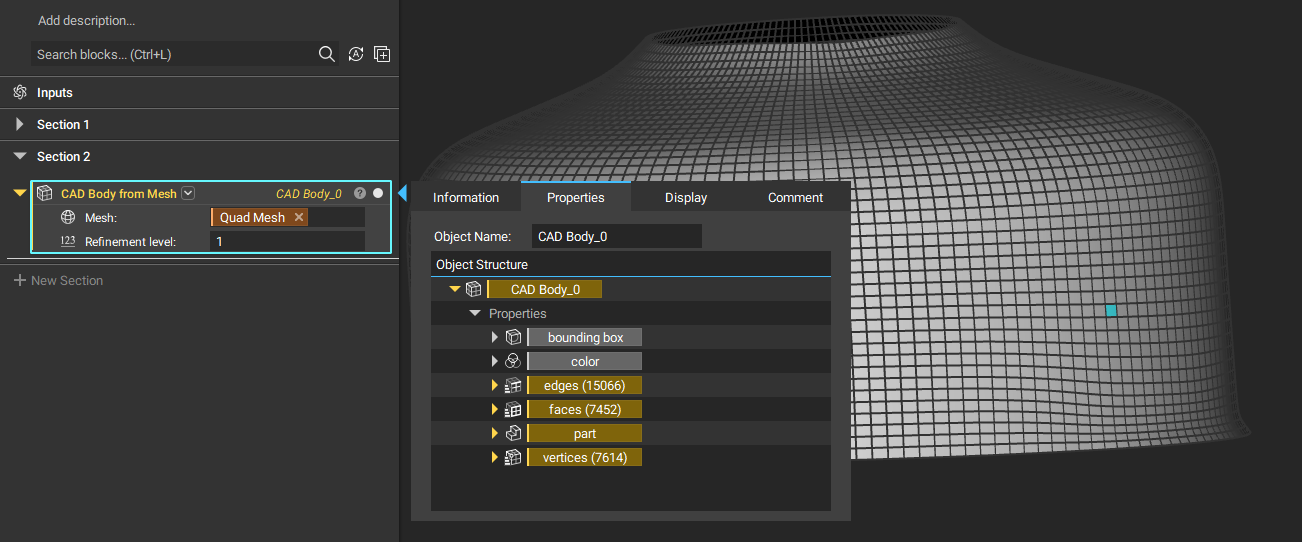Open the Comment tab
The height and width of the screenshot is (542, 1302).
(796, 197)
